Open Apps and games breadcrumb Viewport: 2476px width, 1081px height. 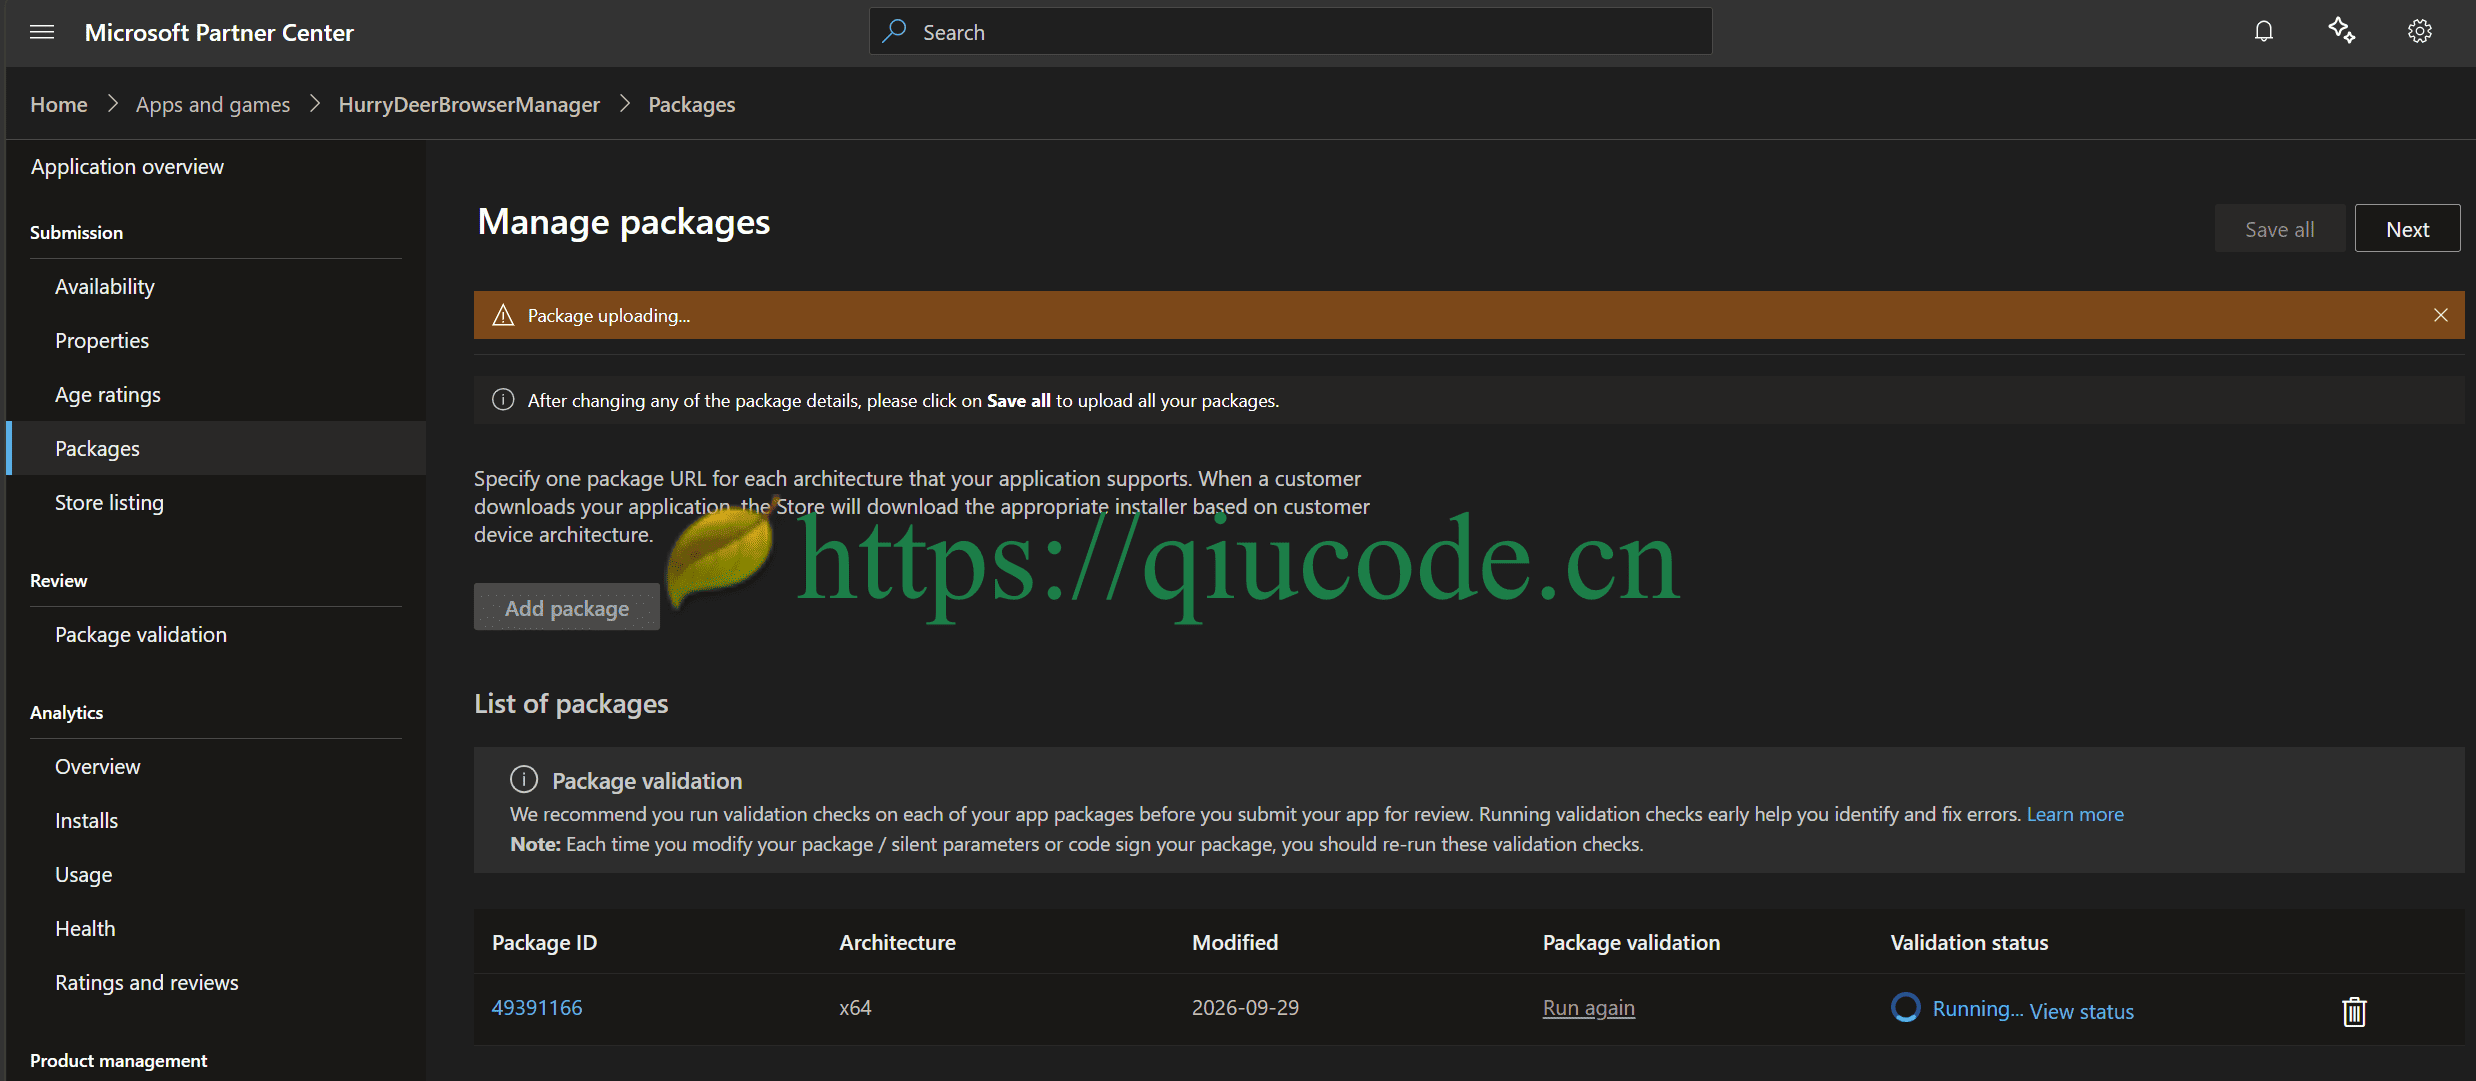pyautogui.click(x=213, y=104)
